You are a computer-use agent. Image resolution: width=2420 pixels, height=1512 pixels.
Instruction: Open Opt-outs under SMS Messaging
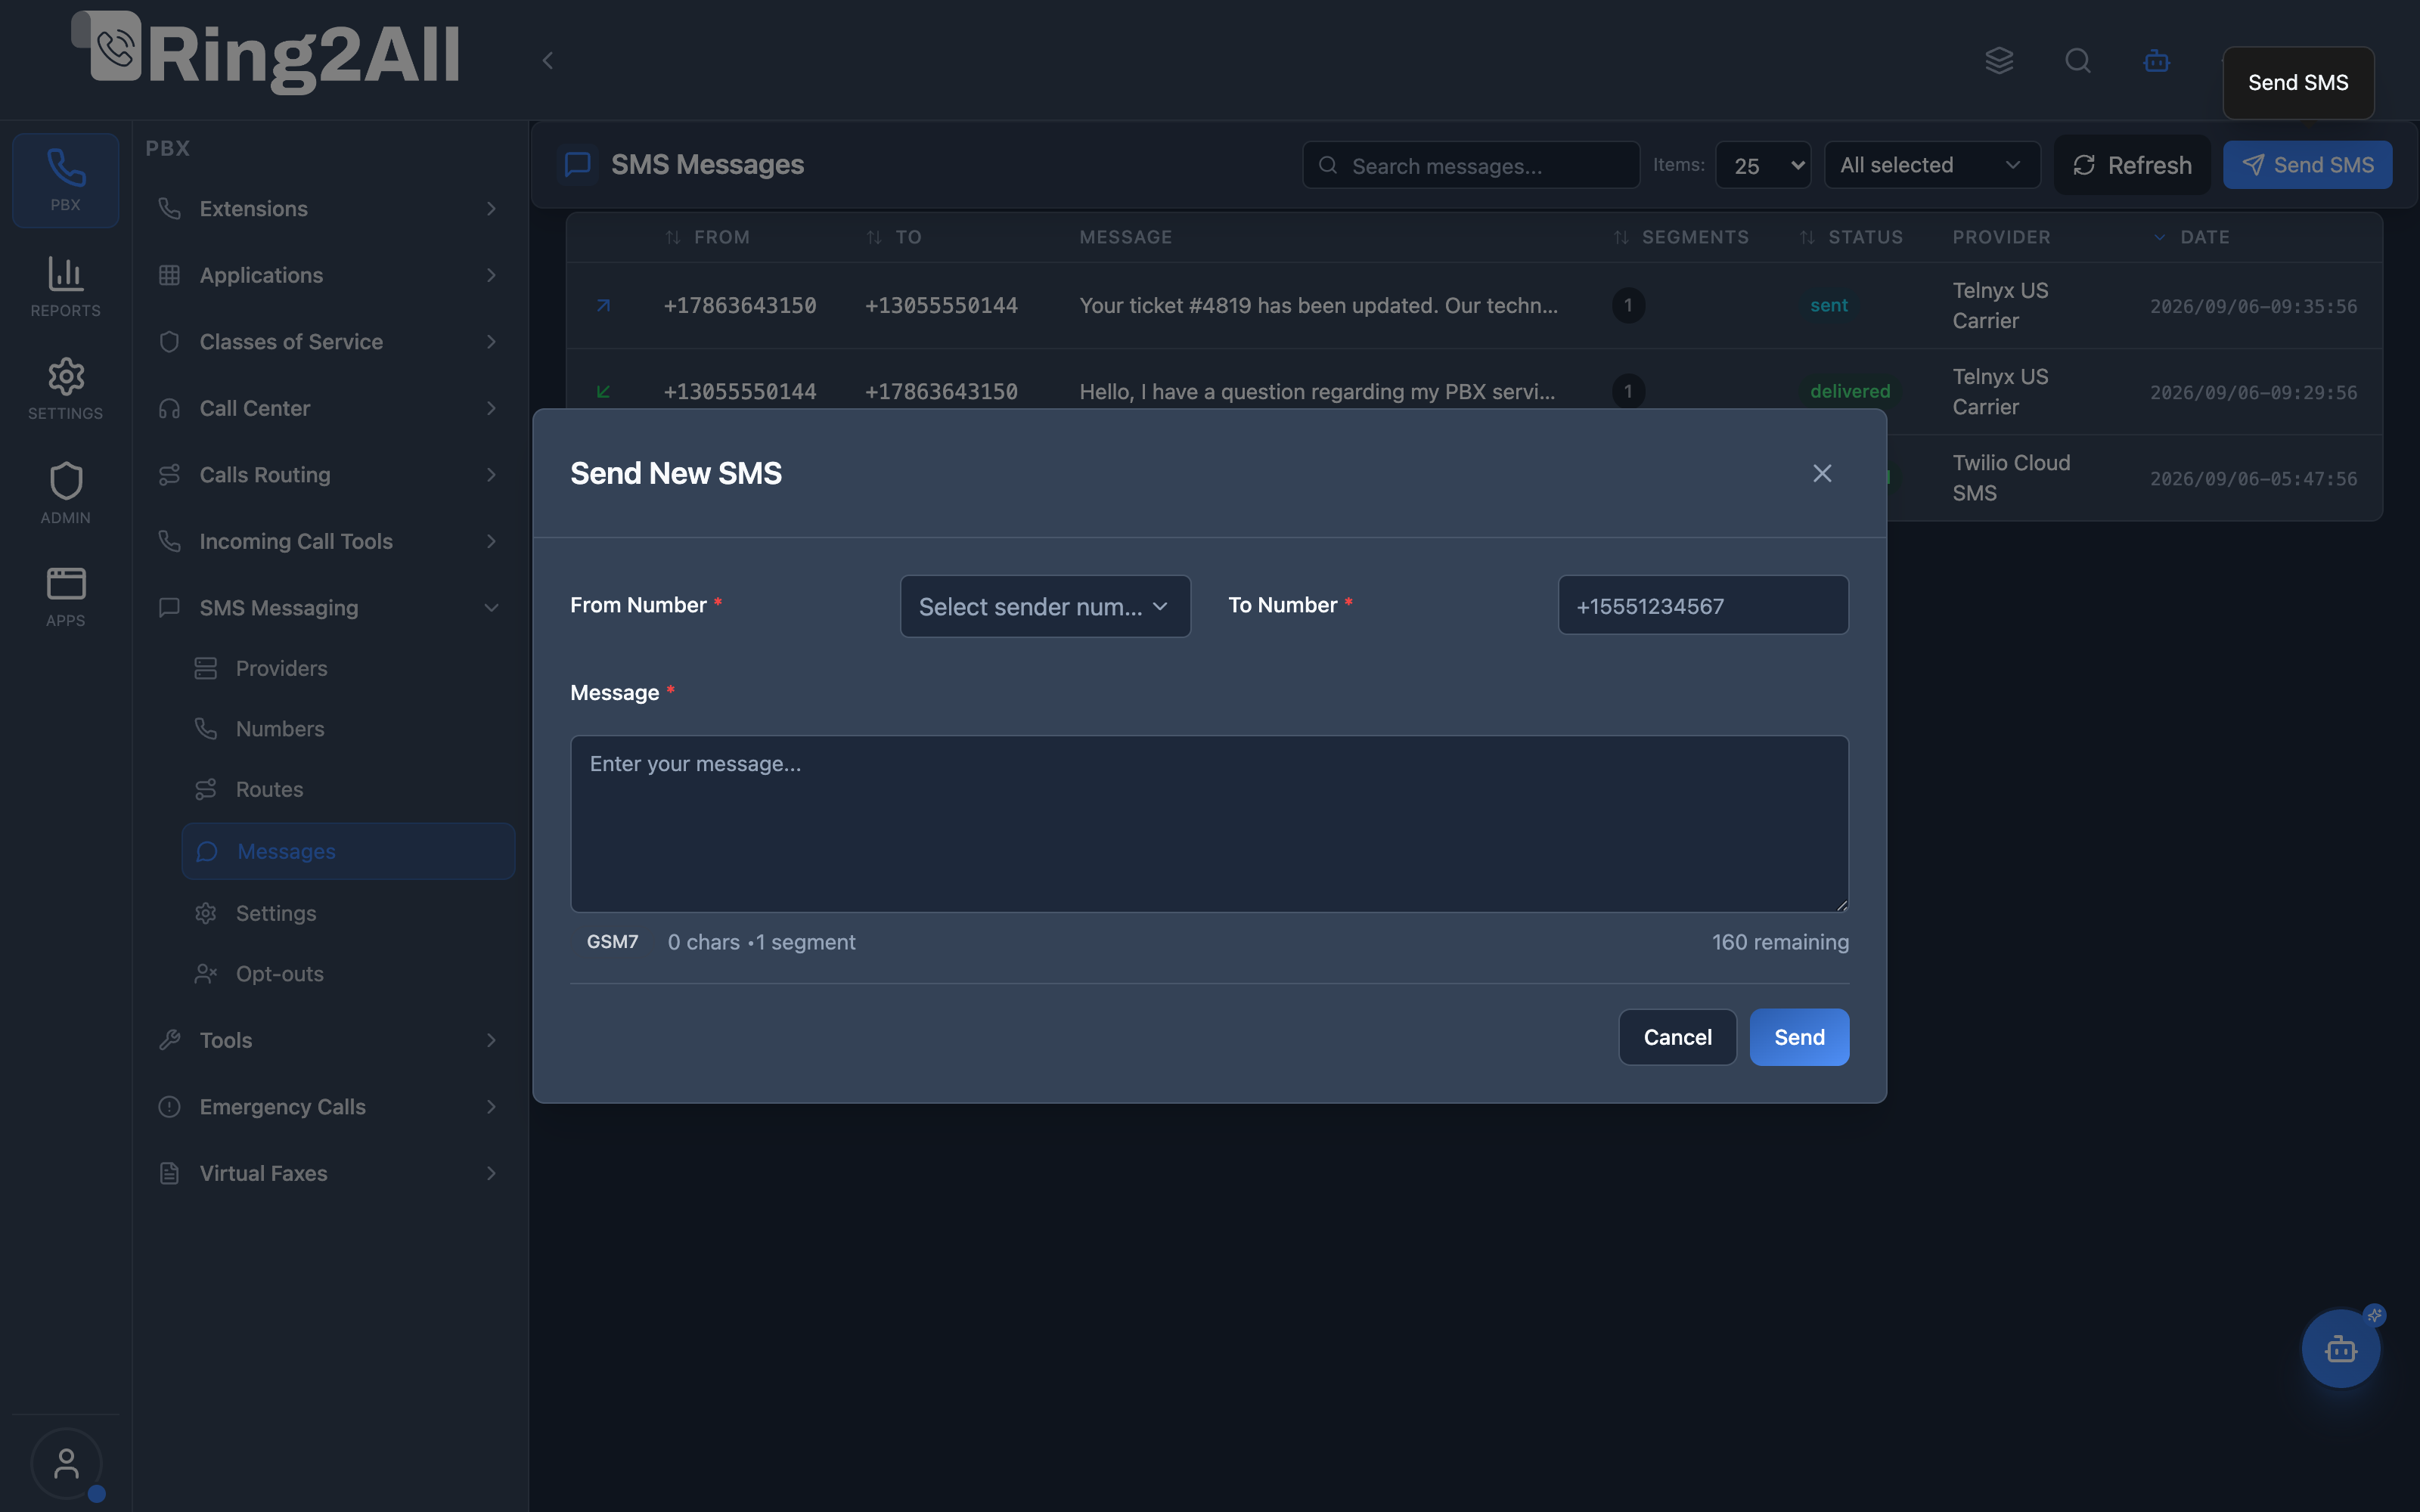(348, 974)
